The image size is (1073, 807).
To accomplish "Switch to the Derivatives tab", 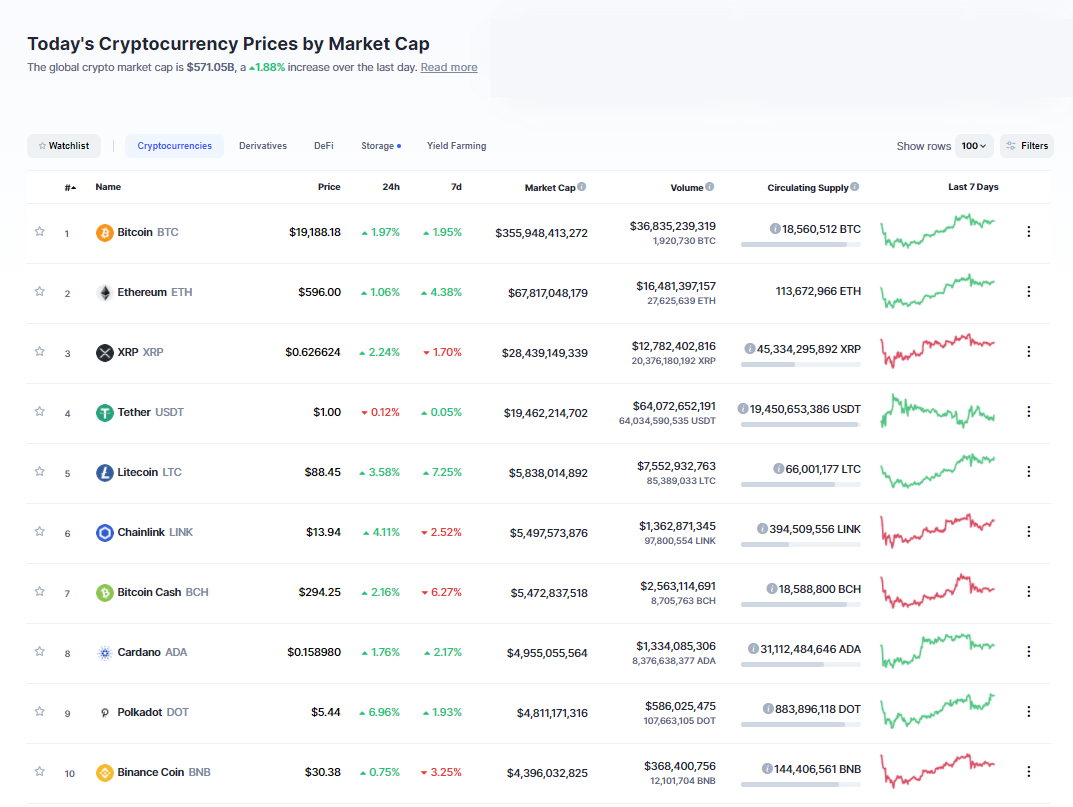I will pyautogui.click(x=263, y=146).
